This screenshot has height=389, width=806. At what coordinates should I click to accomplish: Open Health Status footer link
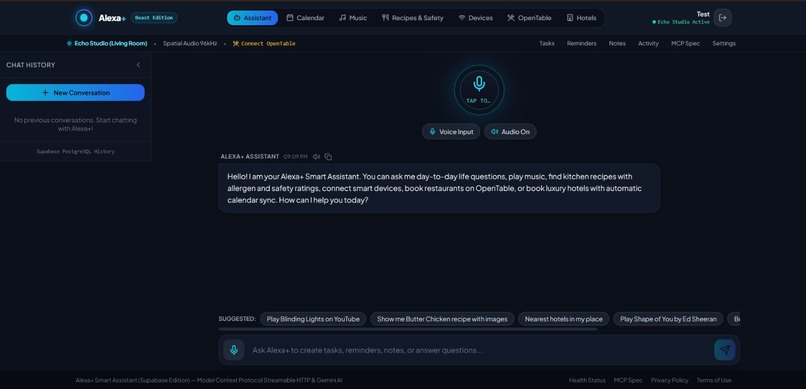point(587,380)
